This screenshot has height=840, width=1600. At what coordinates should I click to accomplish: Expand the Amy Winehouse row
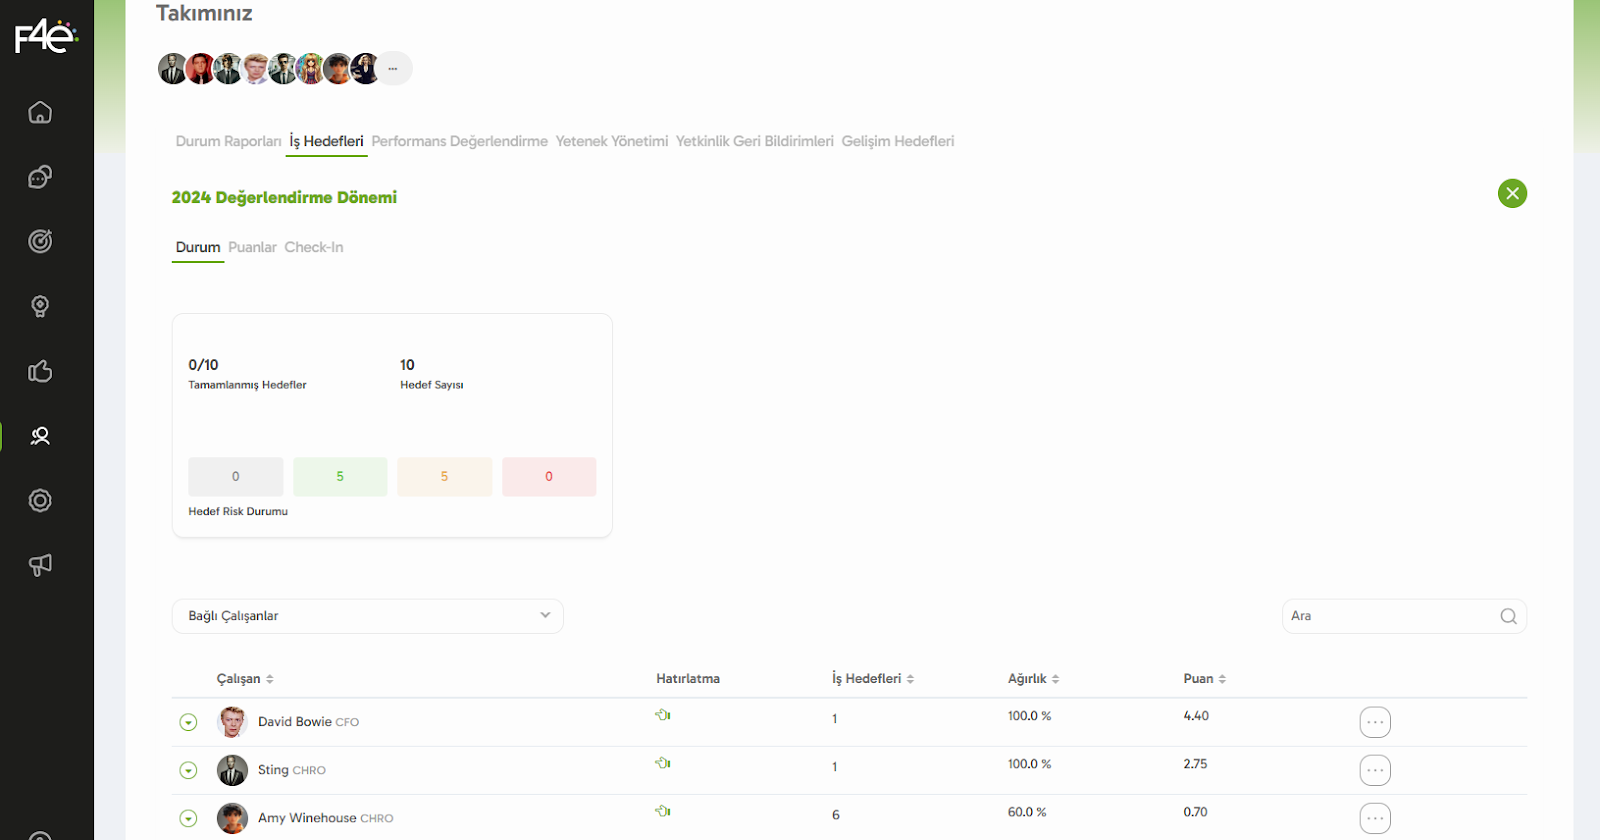tap(188, 818)
